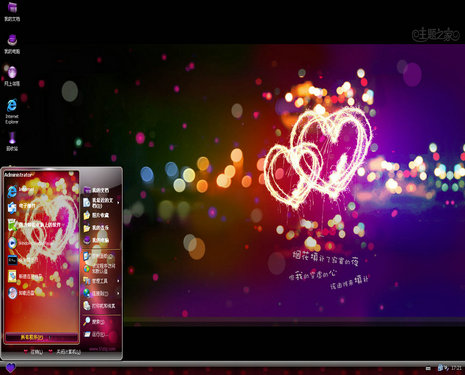Launch Internet Explorer from the desktop
Screen dimensions: 465x375
[x=12, y=111]
